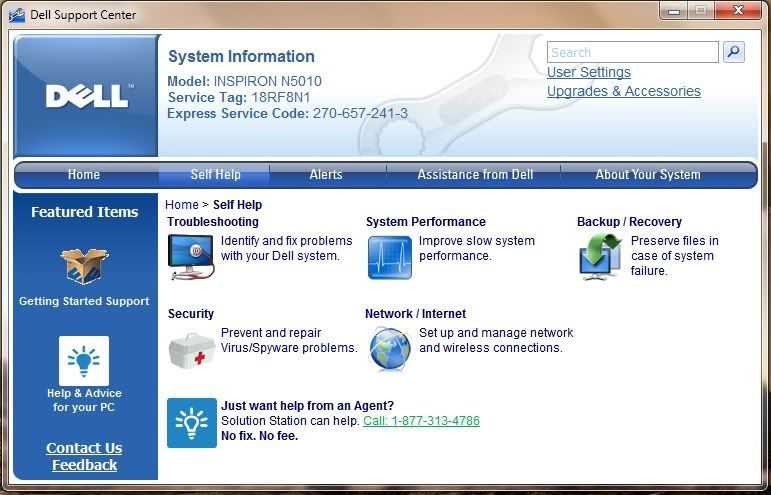Open the Backup / Recovery green arrow icon

point(601,257)
